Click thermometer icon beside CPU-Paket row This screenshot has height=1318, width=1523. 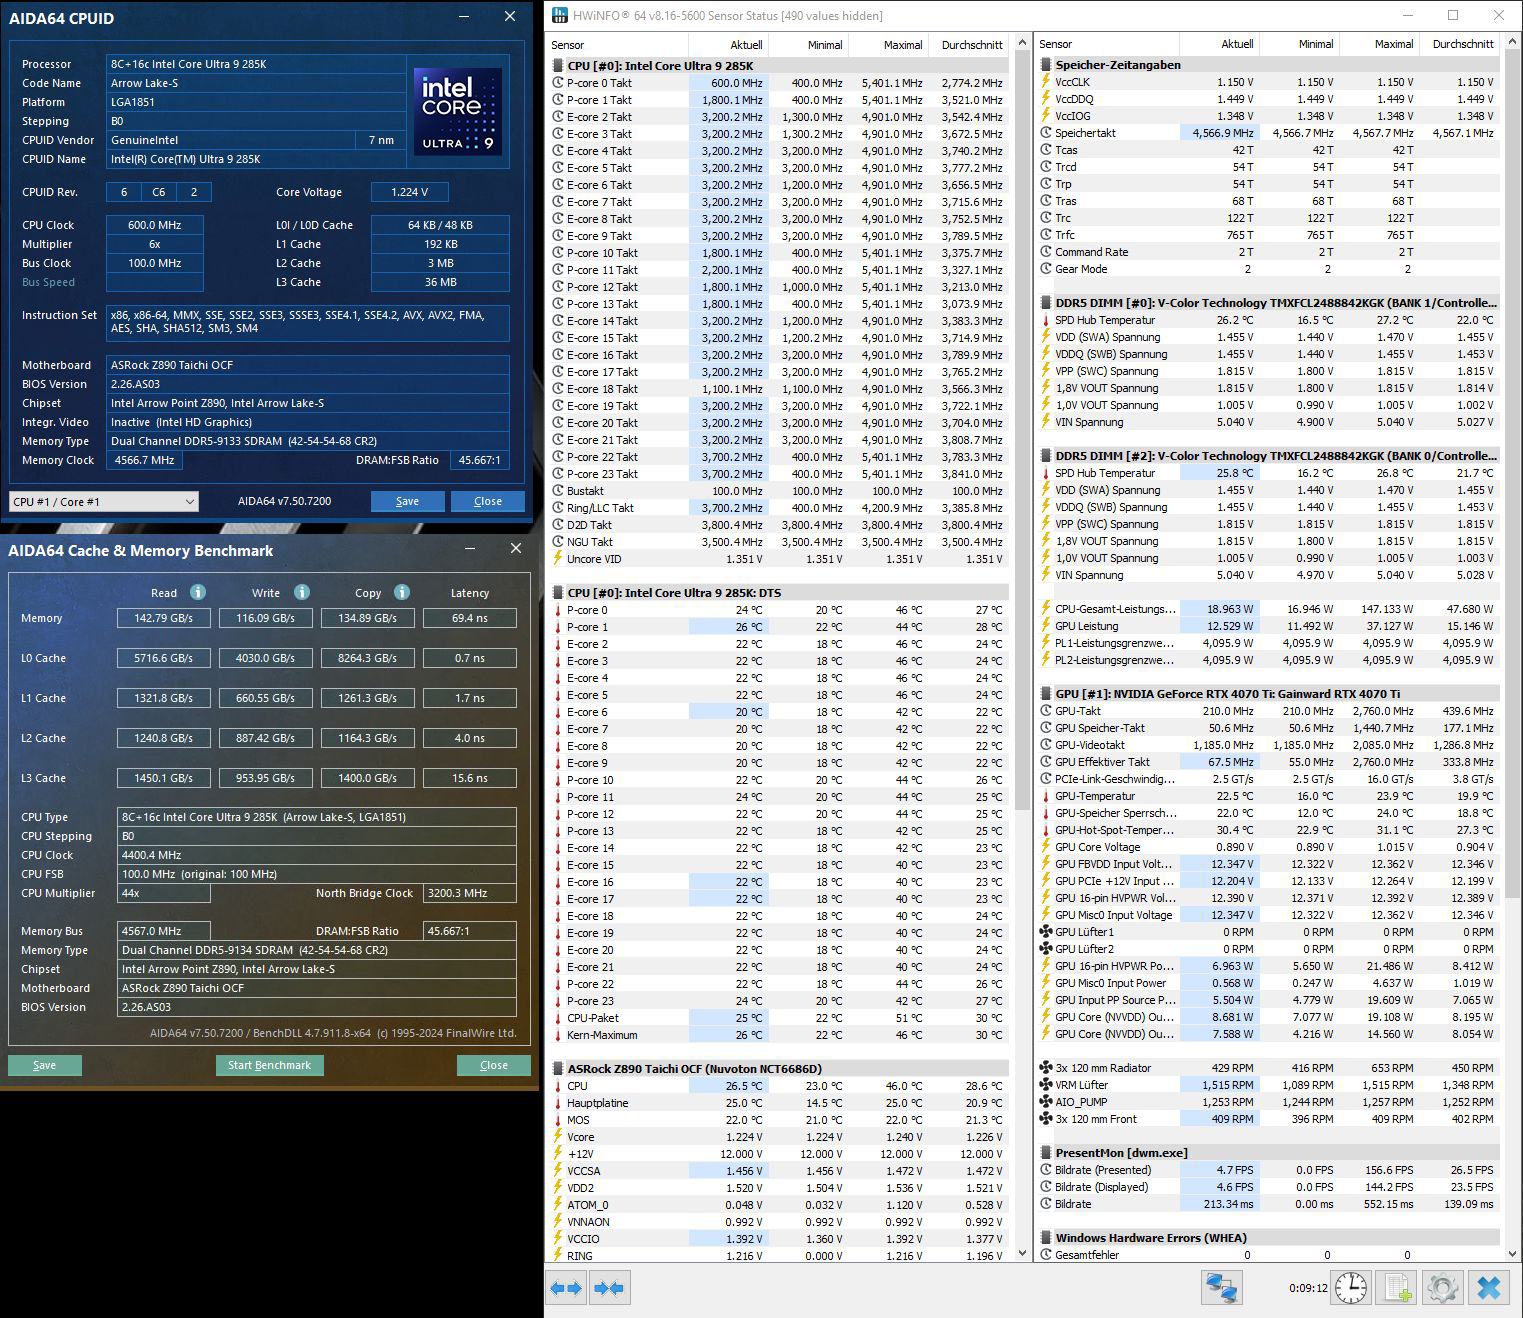point(558,1018)
